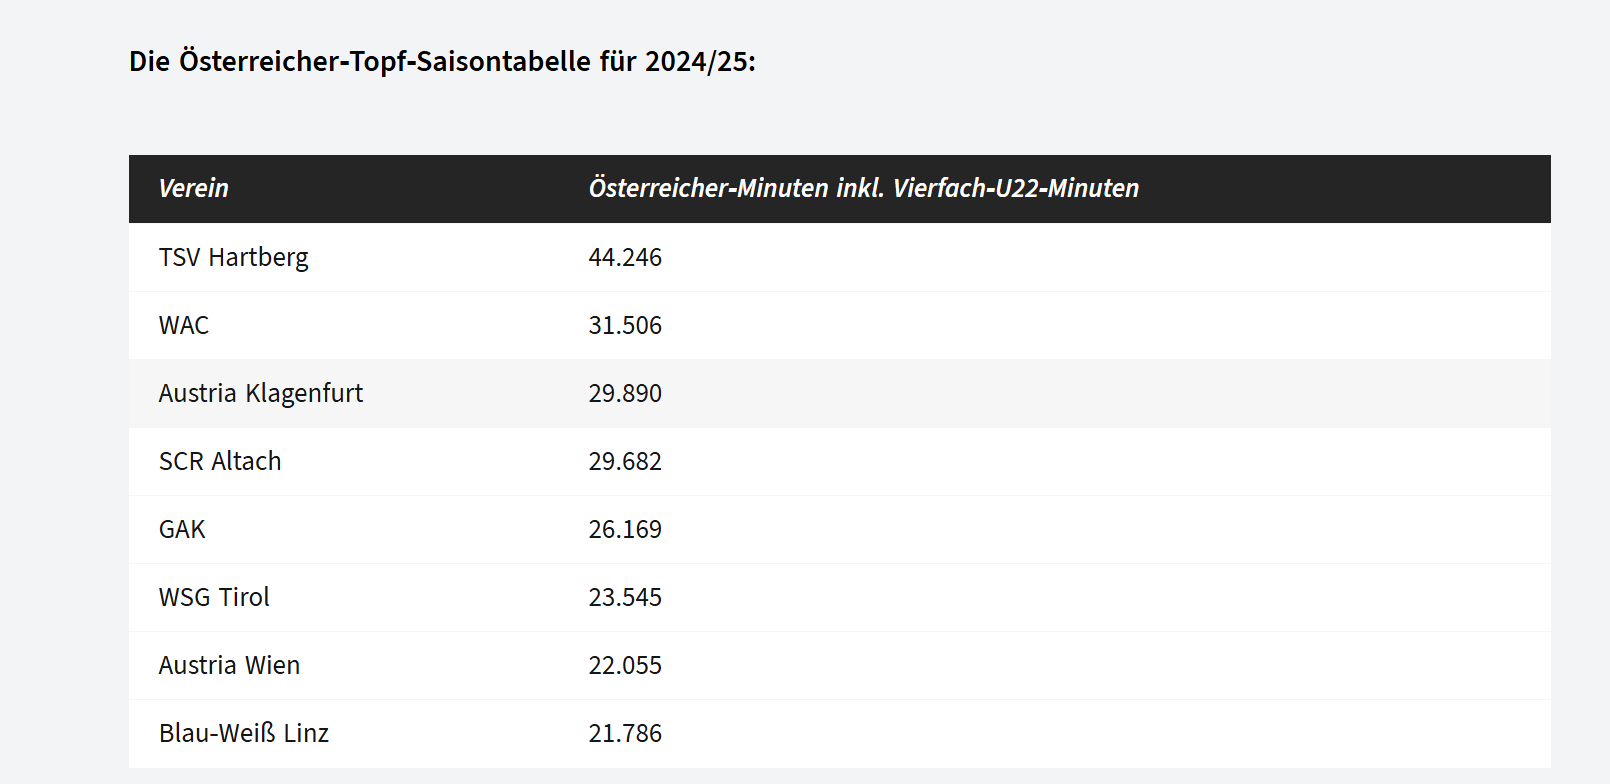Click the value 31.506
Viewport: 1610px width, 784px height.
pyautogui.click(x=625, y=326)
